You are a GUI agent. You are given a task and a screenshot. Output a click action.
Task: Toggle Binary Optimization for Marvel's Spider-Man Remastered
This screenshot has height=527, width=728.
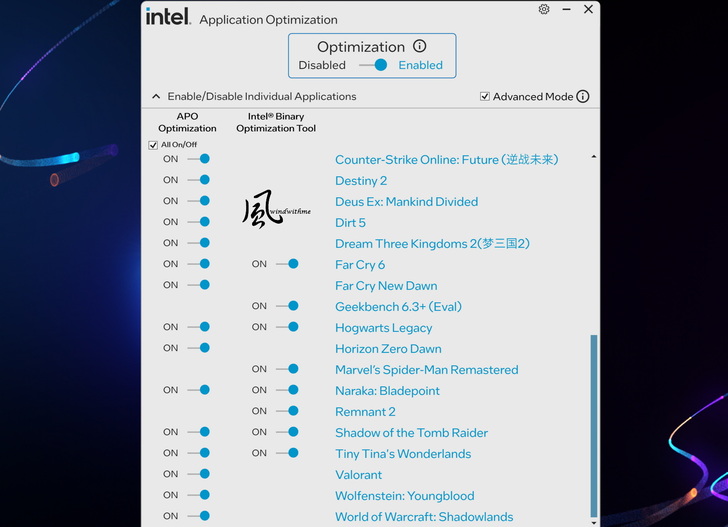point(287,369)
